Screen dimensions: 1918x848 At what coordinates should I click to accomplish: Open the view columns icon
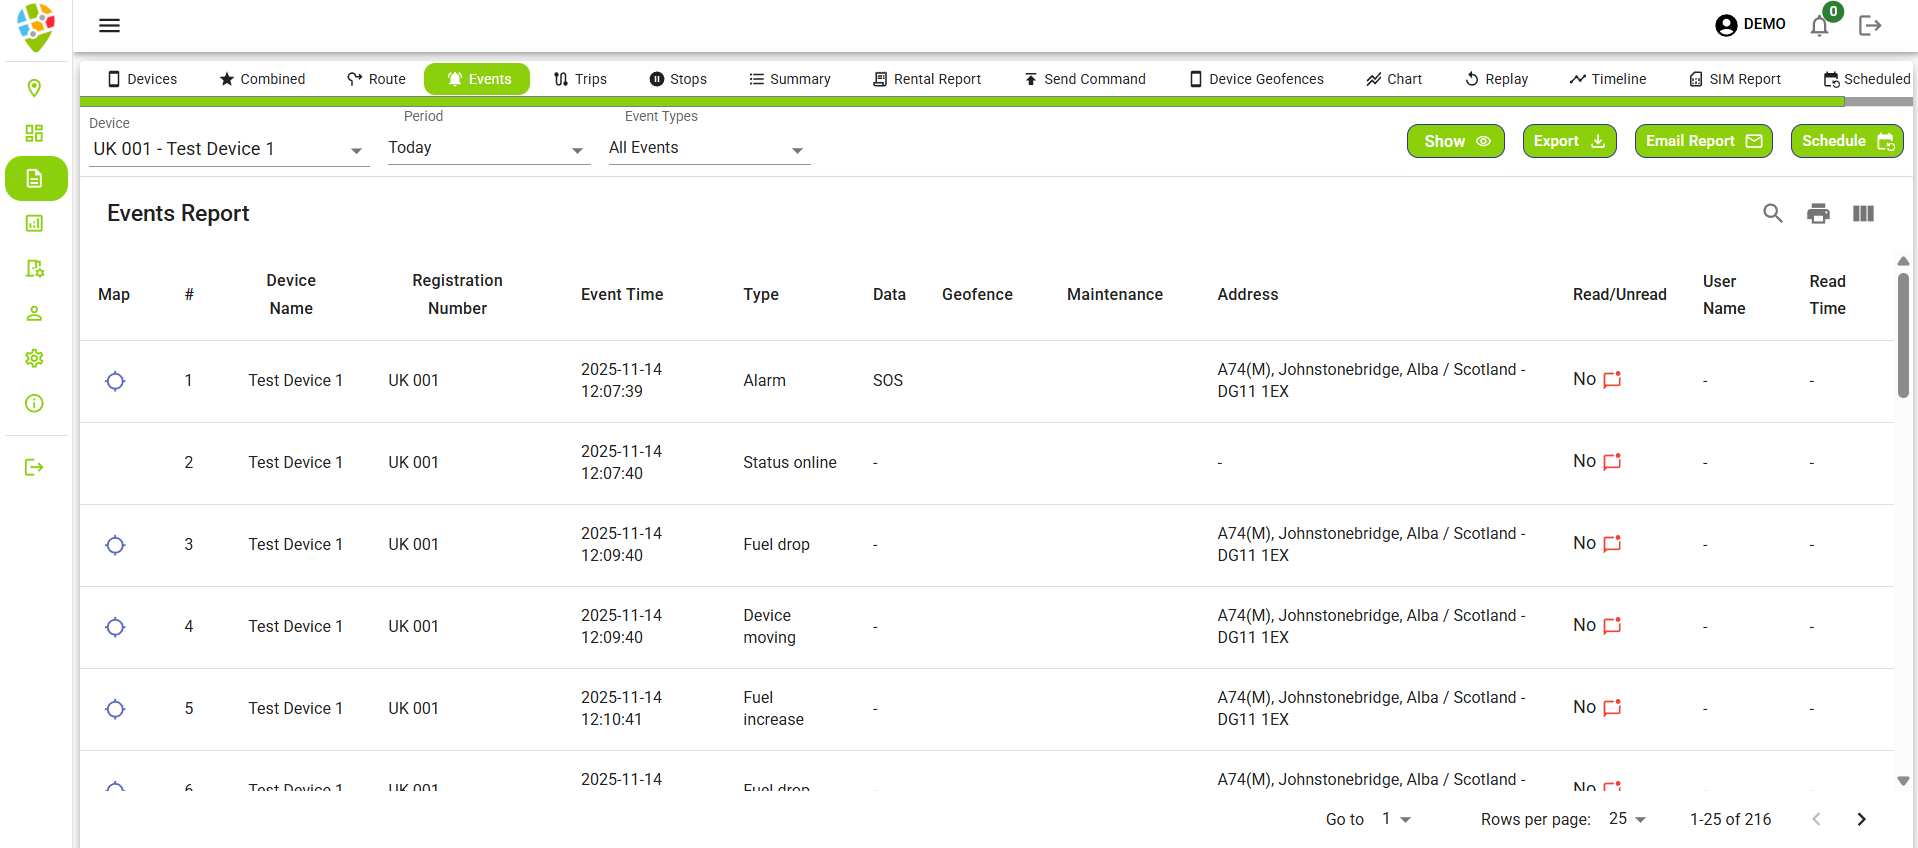(1863, 213)
